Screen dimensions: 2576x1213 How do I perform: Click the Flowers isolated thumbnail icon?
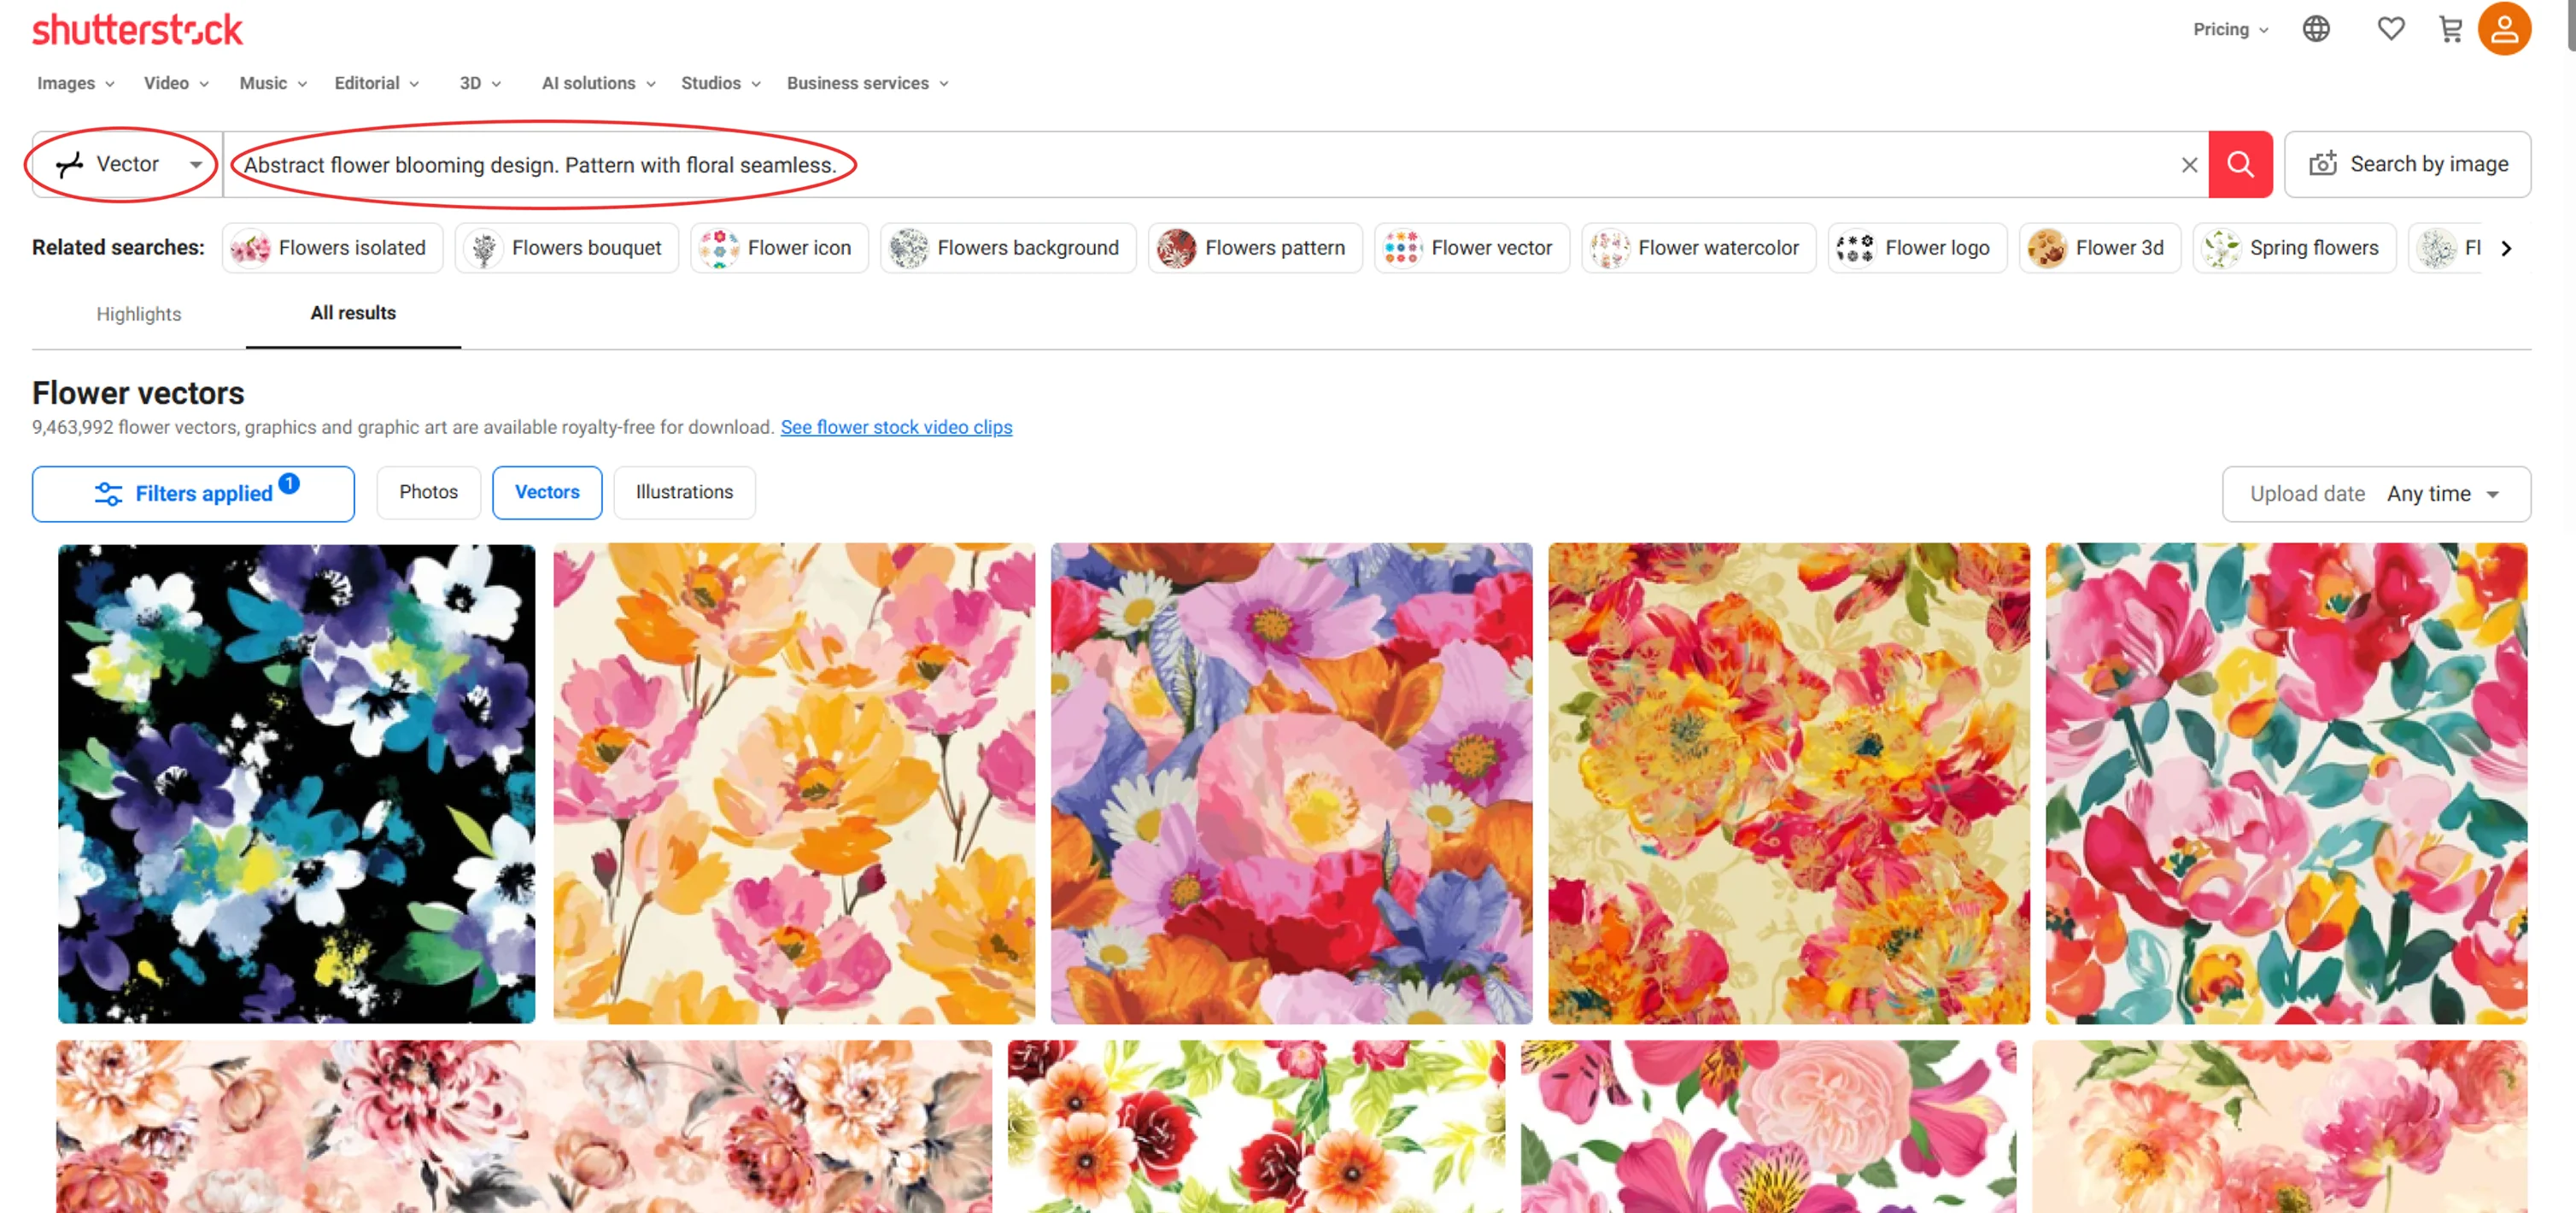coord(250,248)
